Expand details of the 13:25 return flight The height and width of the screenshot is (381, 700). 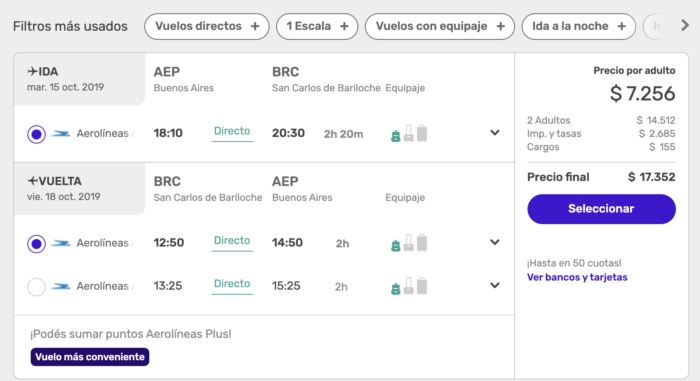point(495,285)
